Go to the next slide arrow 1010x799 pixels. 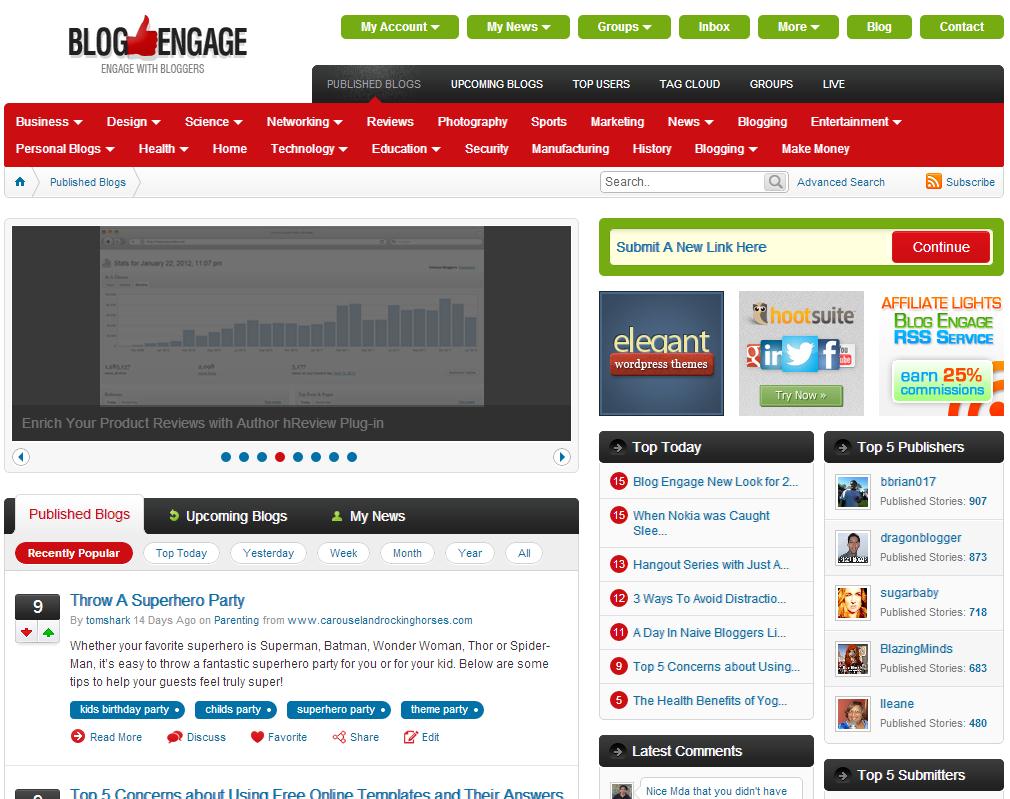coord(562,457)
